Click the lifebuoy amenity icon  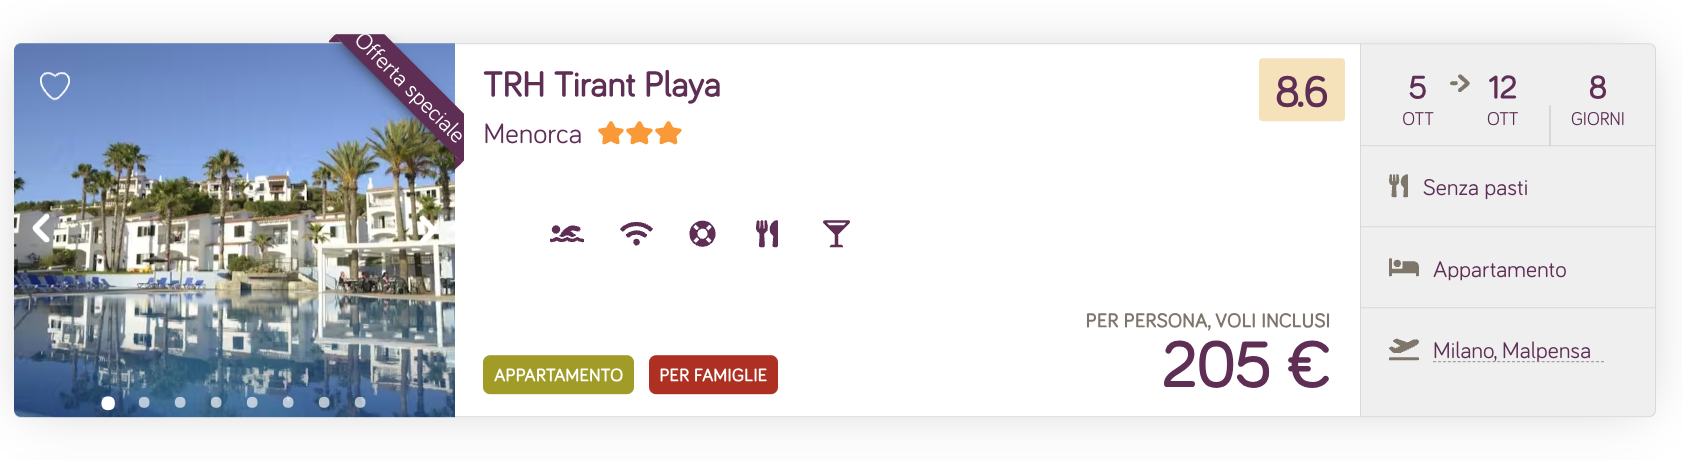coord(703,234)
